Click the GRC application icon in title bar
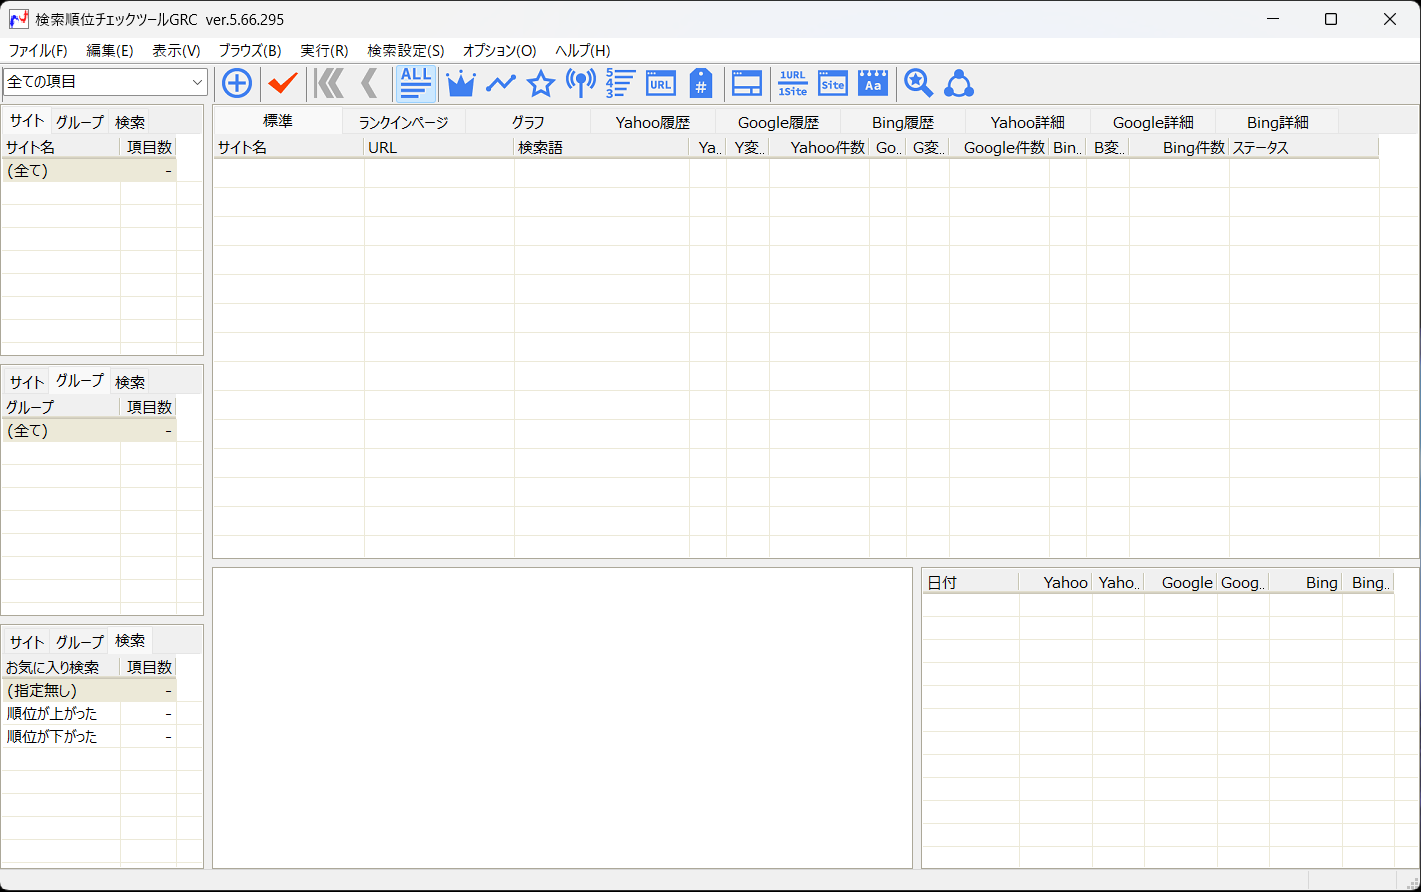Image resolution: width=1421 pixels, height=892 pixels. 18,19
